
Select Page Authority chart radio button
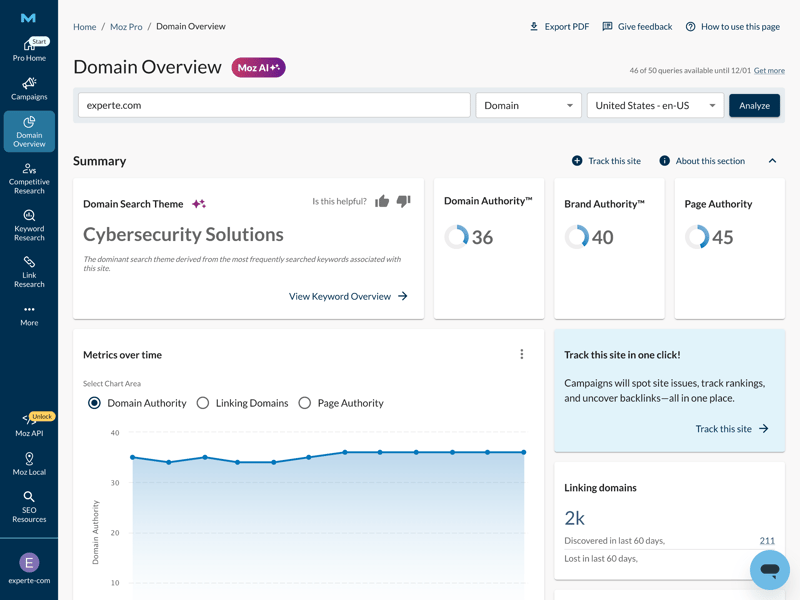click(305, 403)
